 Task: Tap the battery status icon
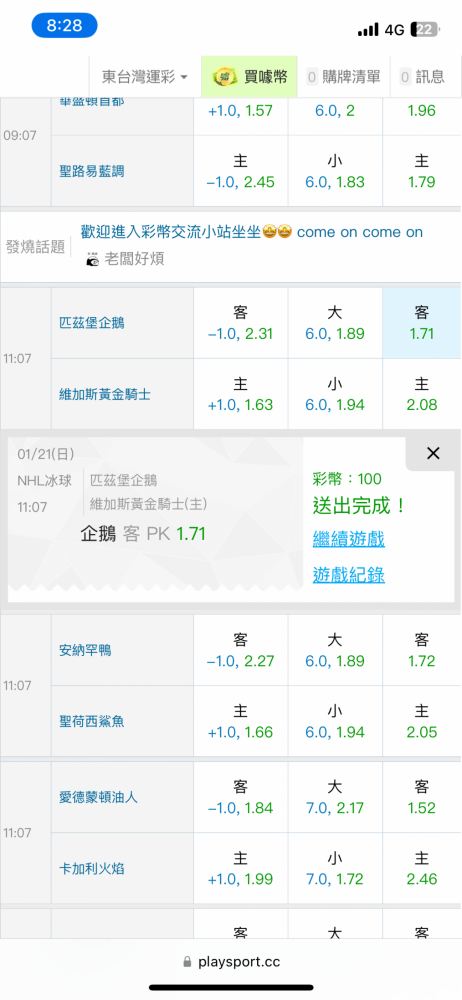click(424, 29)
